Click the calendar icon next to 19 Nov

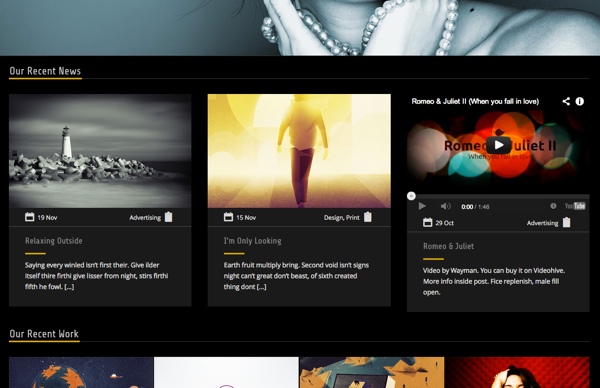pos(29,217)
